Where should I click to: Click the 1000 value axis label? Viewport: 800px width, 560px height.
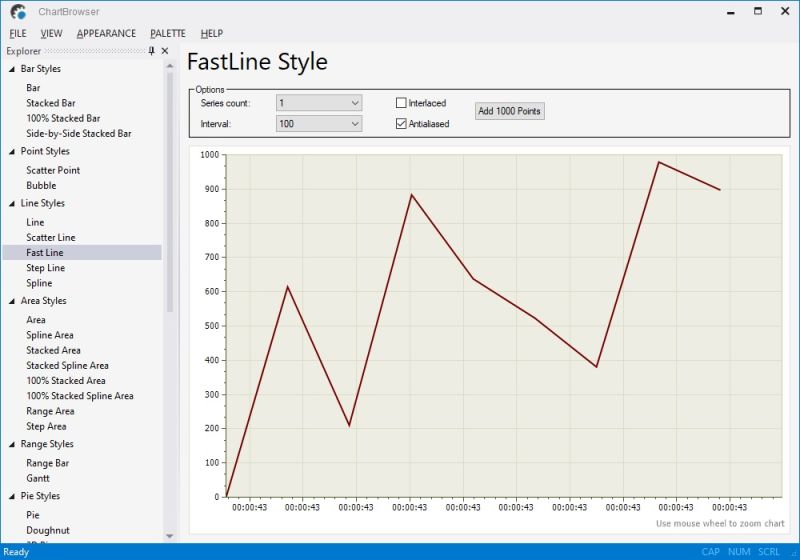[210, 155]
